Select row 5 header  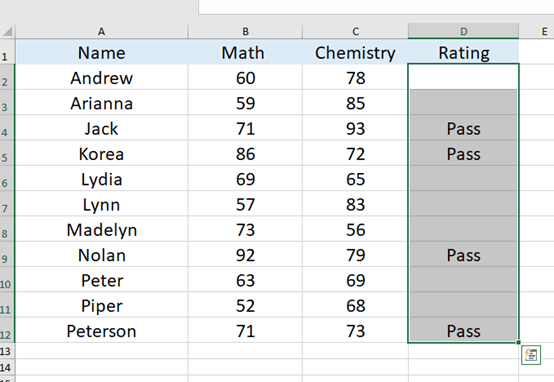(x=7, y=153)
